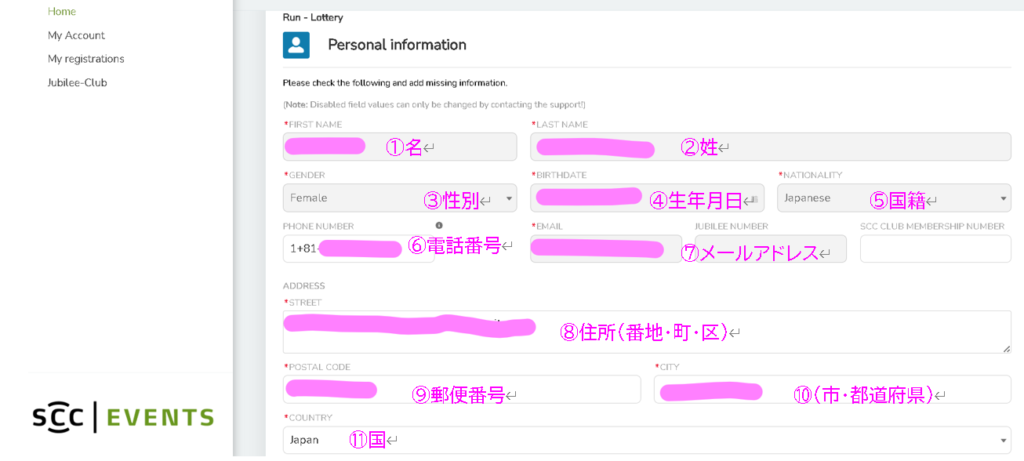Viewport: 1024px width, 461px height.
Task: Click the First Name input field
Action: click(x=399, y=147)
